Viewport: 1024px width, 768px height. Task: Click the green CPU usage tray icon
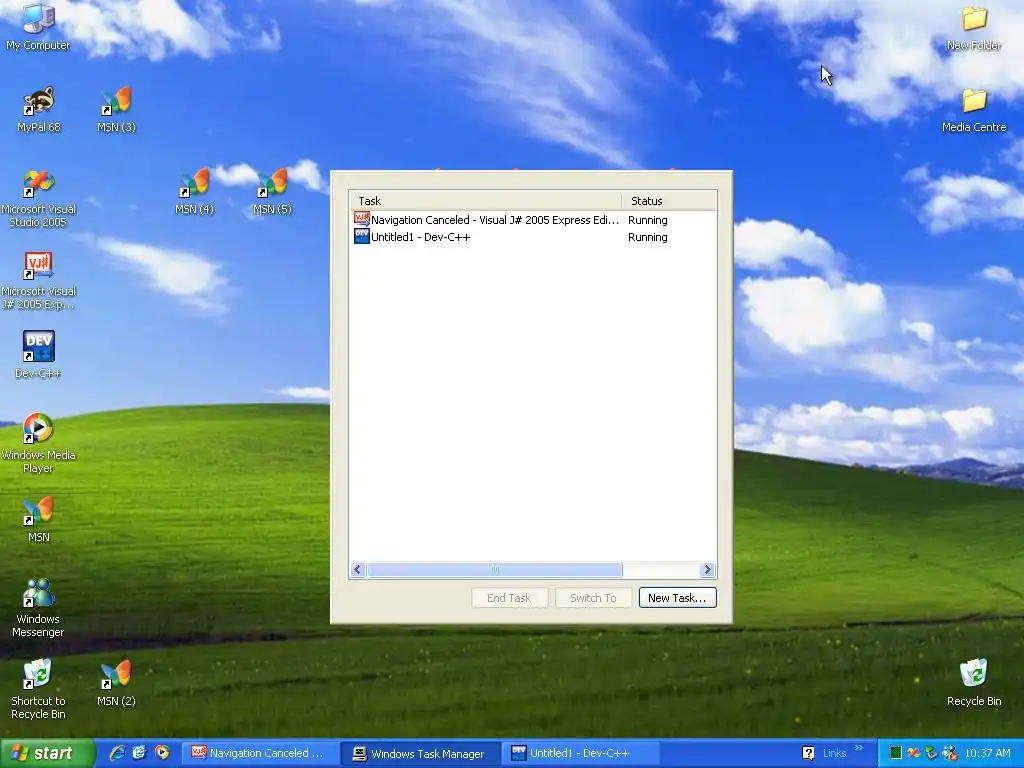896,753
